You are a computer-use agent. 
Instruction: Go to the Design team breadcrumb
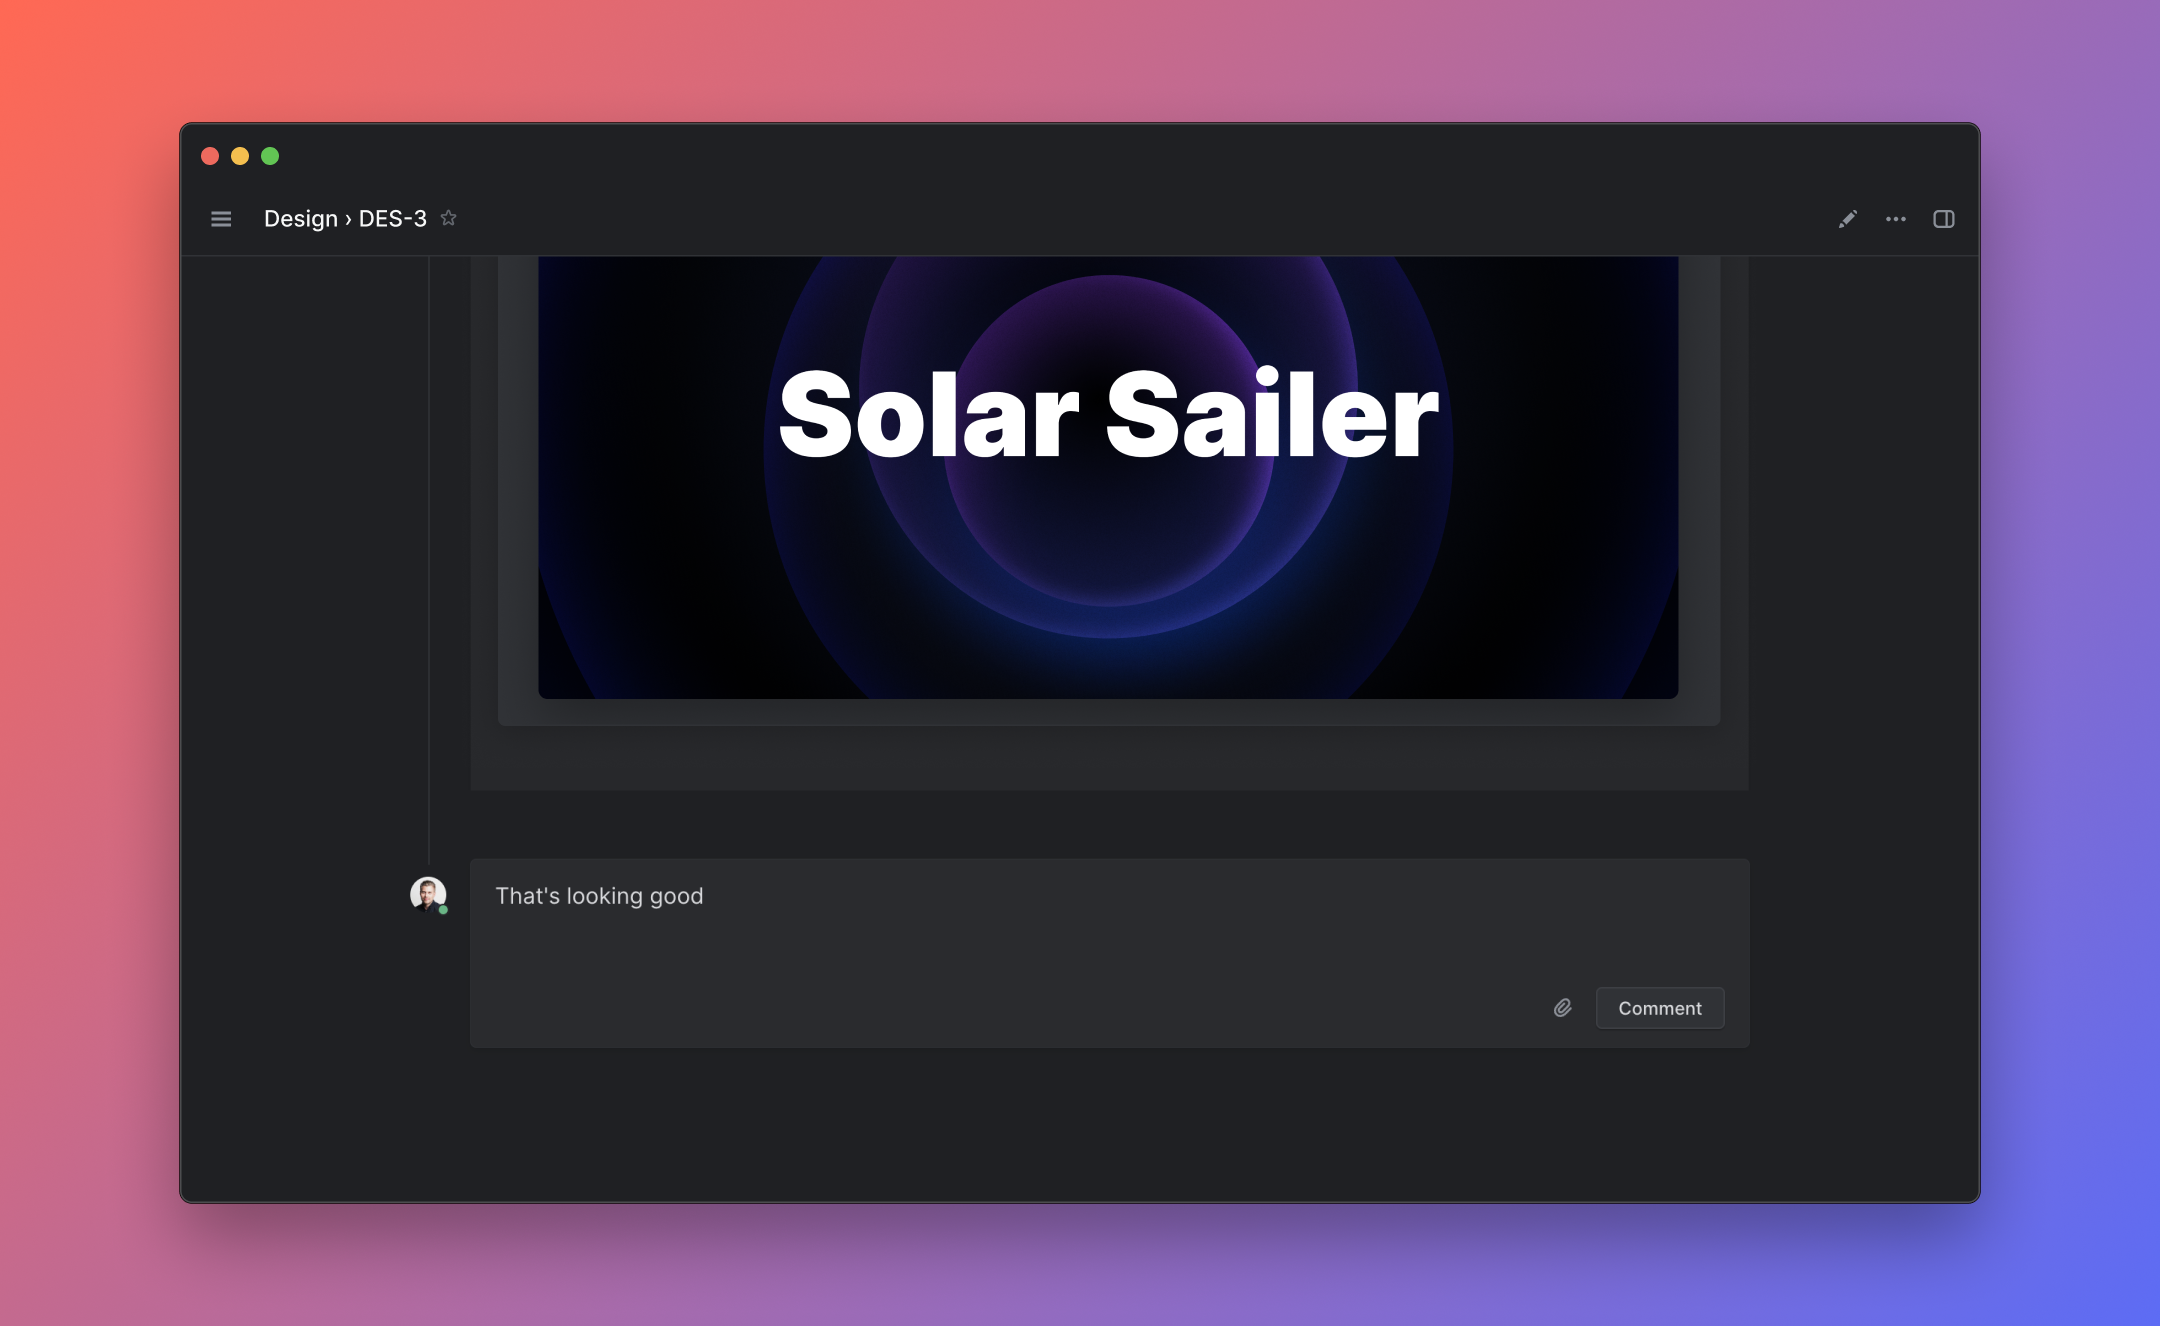point(300,219)
